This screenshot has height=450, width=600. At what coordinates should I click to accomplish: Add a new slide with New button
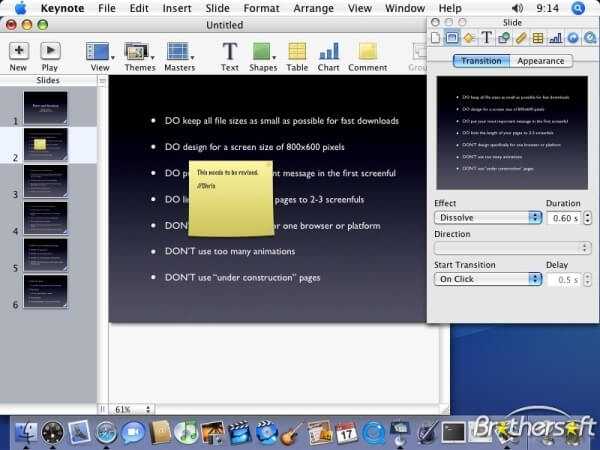[x=18, y=56]
